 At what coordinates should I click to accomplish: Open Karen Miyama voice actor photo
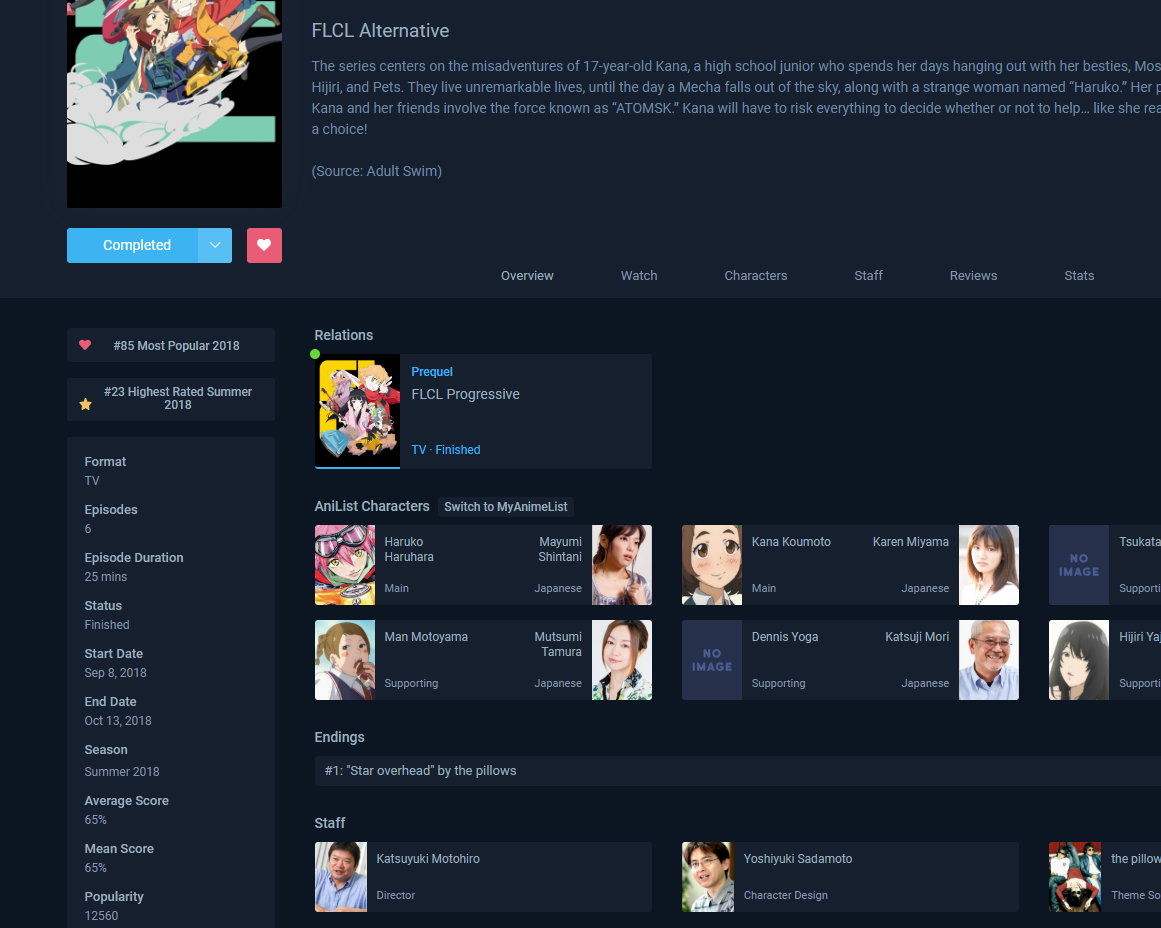point(989,565)
